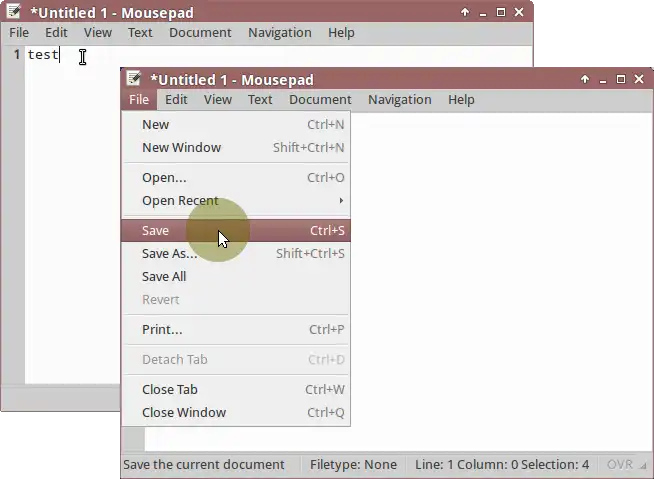
Task: Click the File menu in front window
Action: coord(139,100)
